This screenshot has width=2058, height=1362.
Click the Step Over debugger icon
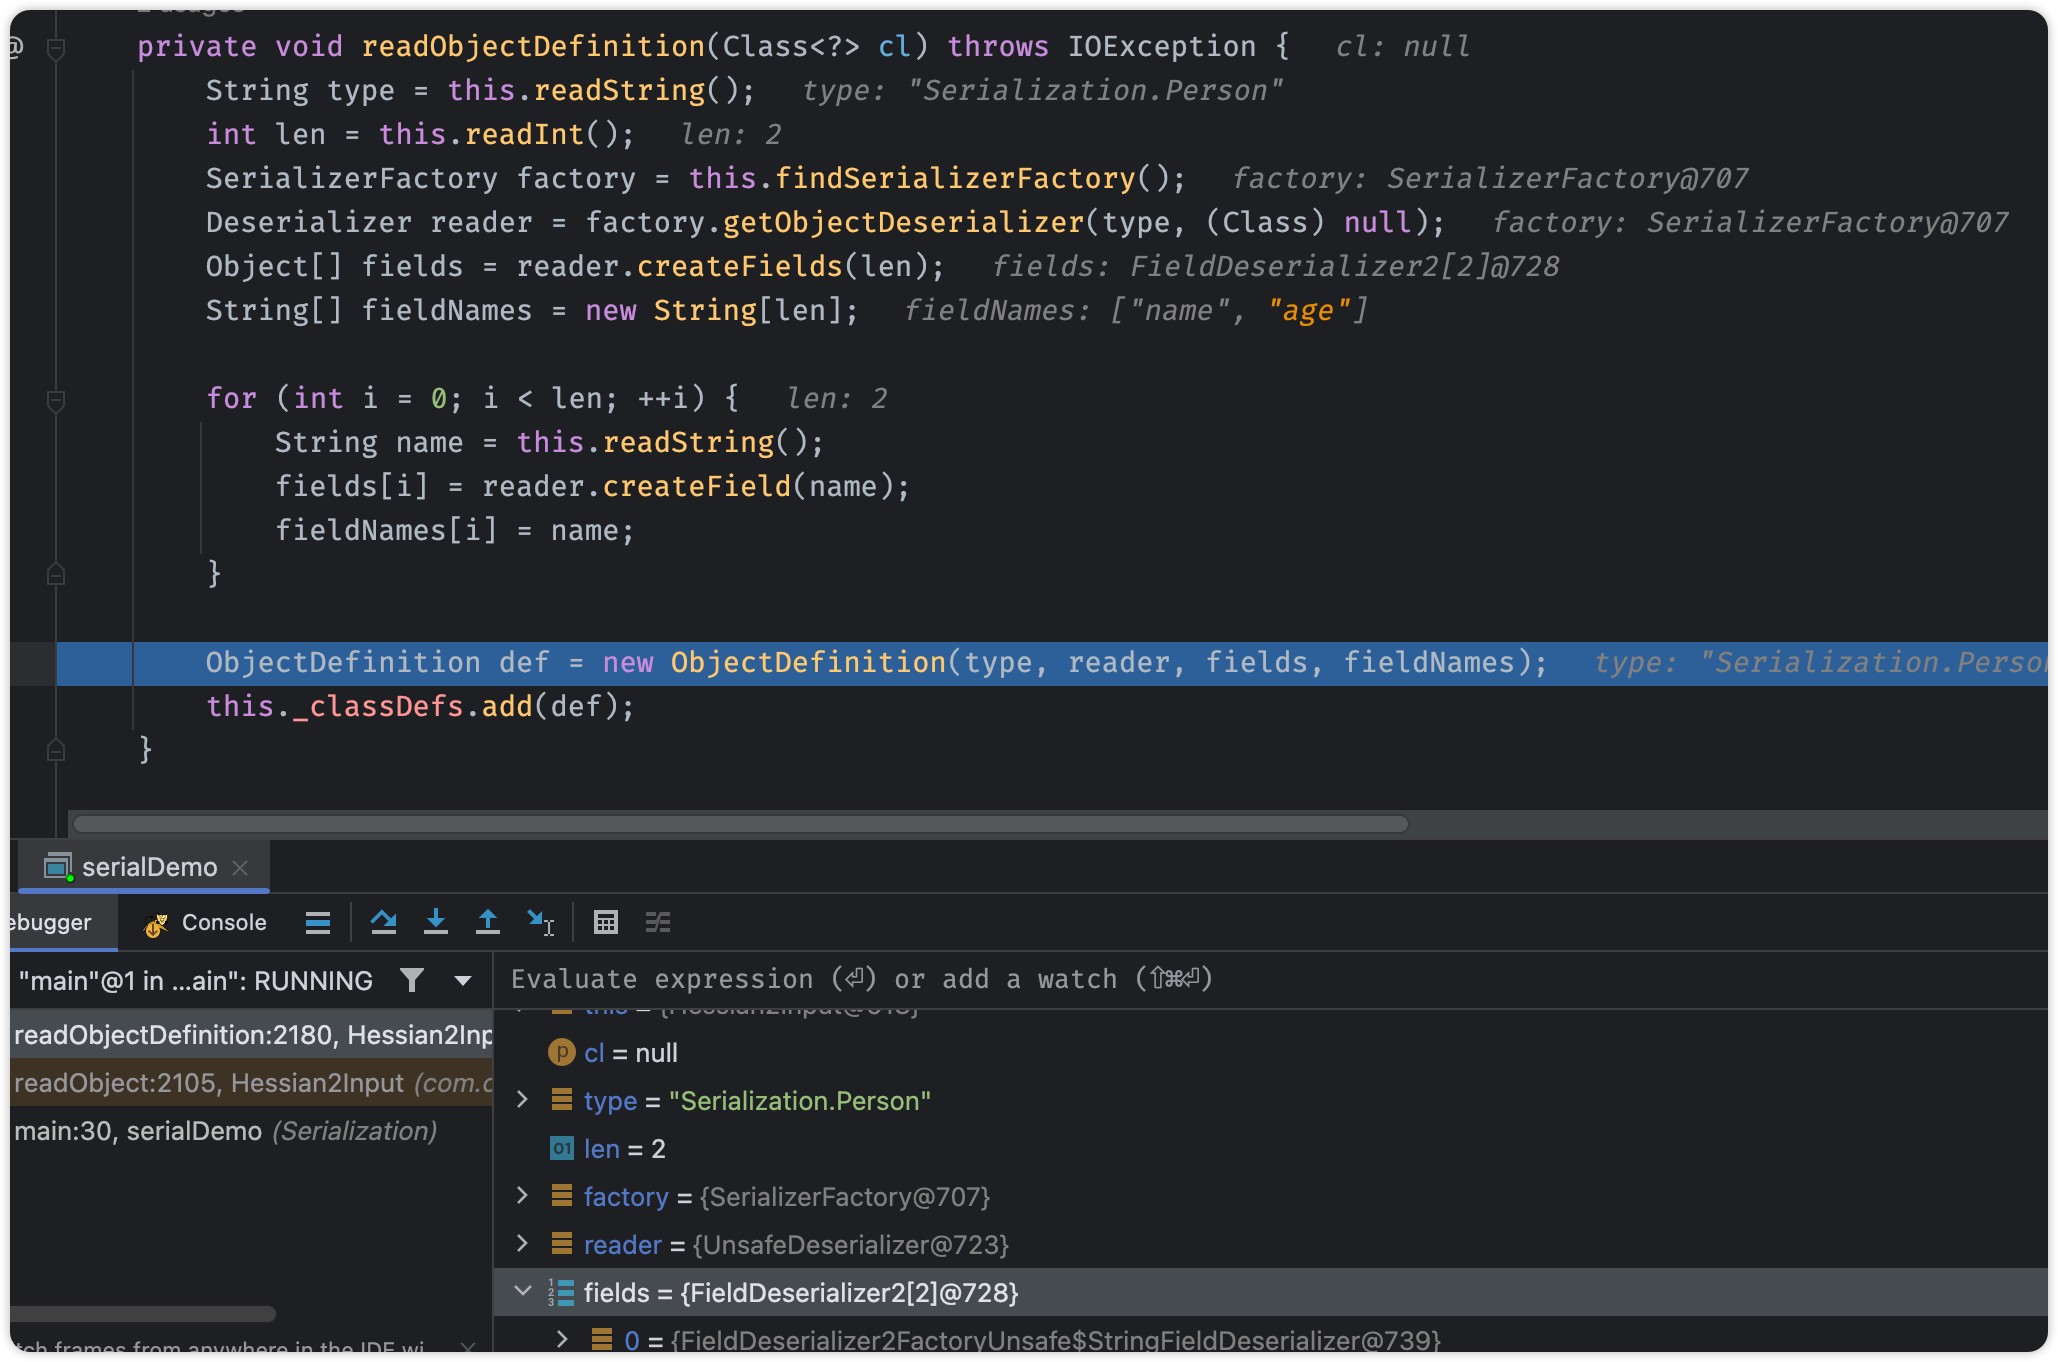pos(383,922)
